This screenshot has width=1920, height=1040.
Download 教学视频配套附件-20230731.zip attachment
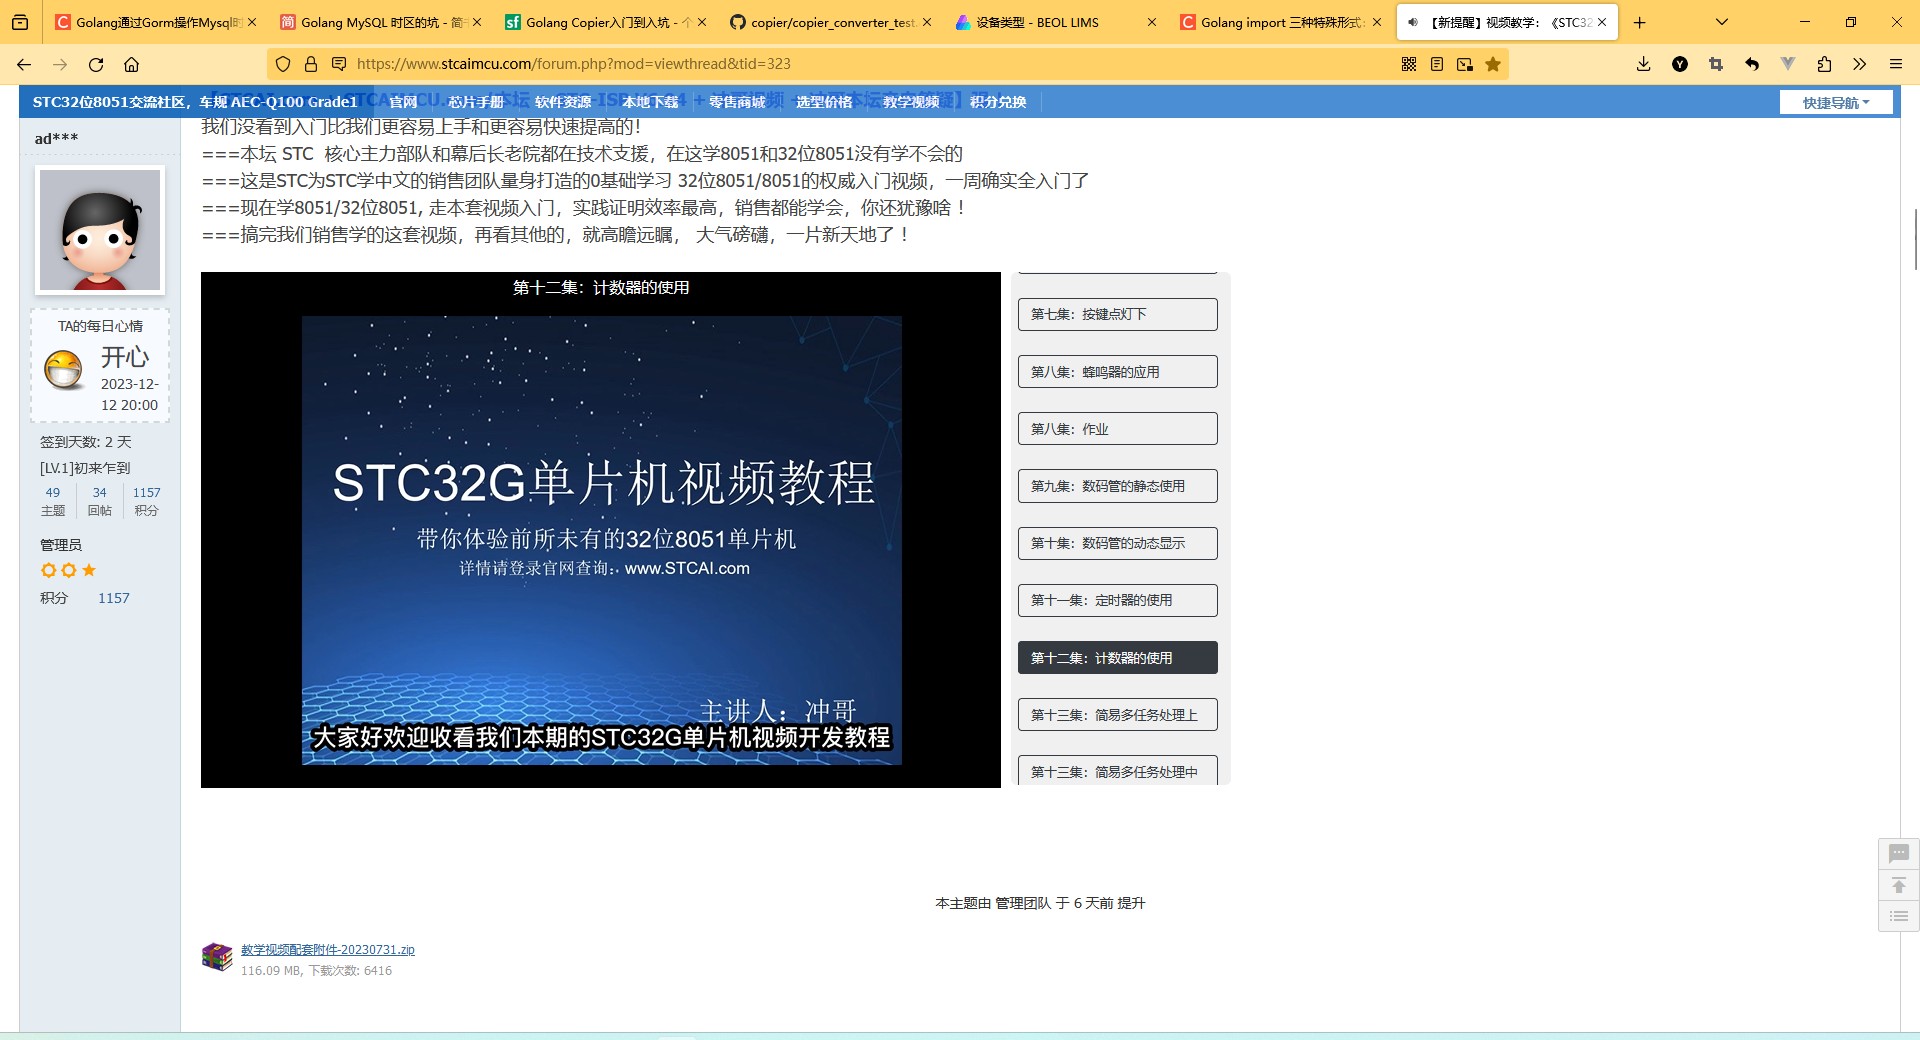click(327, 950)
